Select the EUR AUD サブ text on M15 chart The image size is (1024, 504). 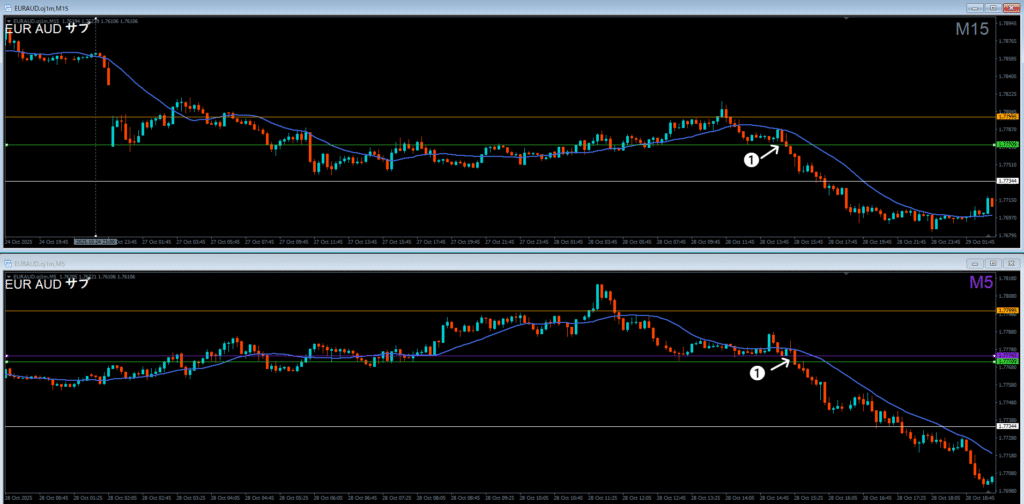tap(47, 29)
